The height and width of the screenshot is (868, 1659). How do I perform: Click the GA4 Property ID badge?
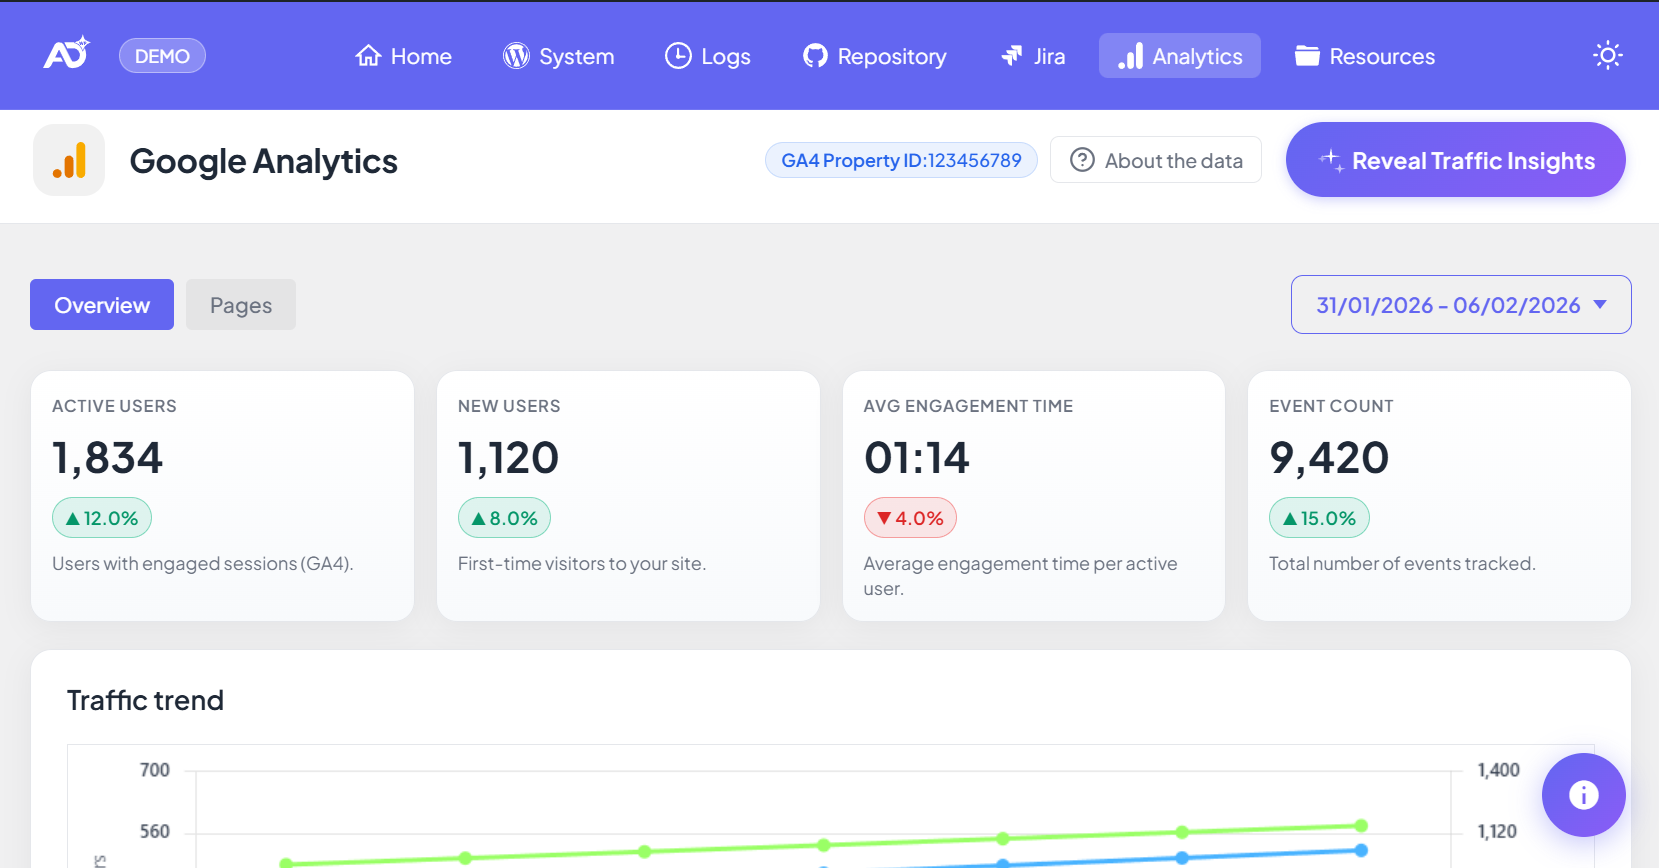900,160
